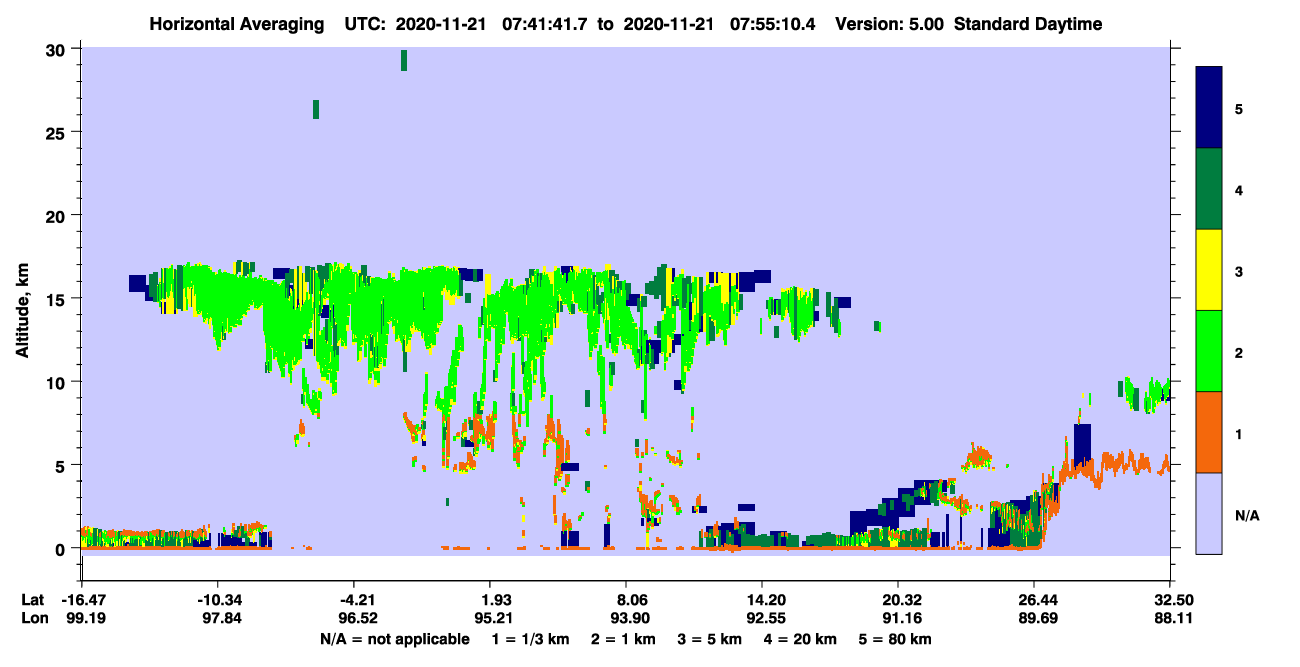
Task: Click legend text '1 = 1/3 km'
Action: pyautogui.click(x=532, y=638)
